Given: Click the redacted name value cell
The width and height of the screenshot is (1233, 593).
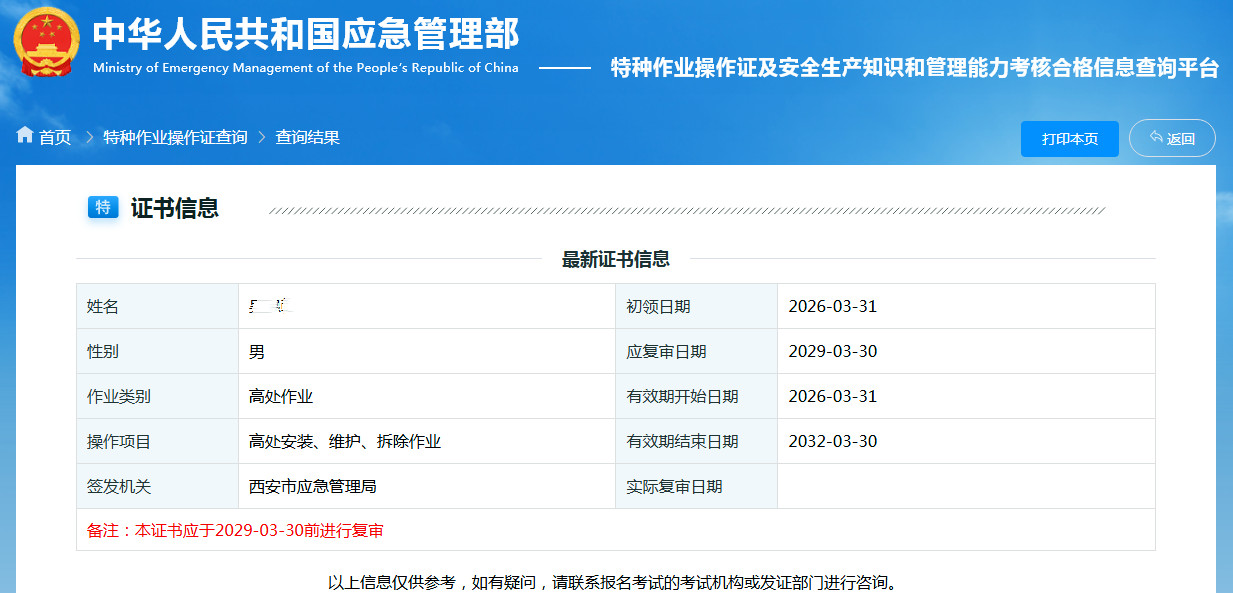Looking at the screenshot, I should coord(427,306).
